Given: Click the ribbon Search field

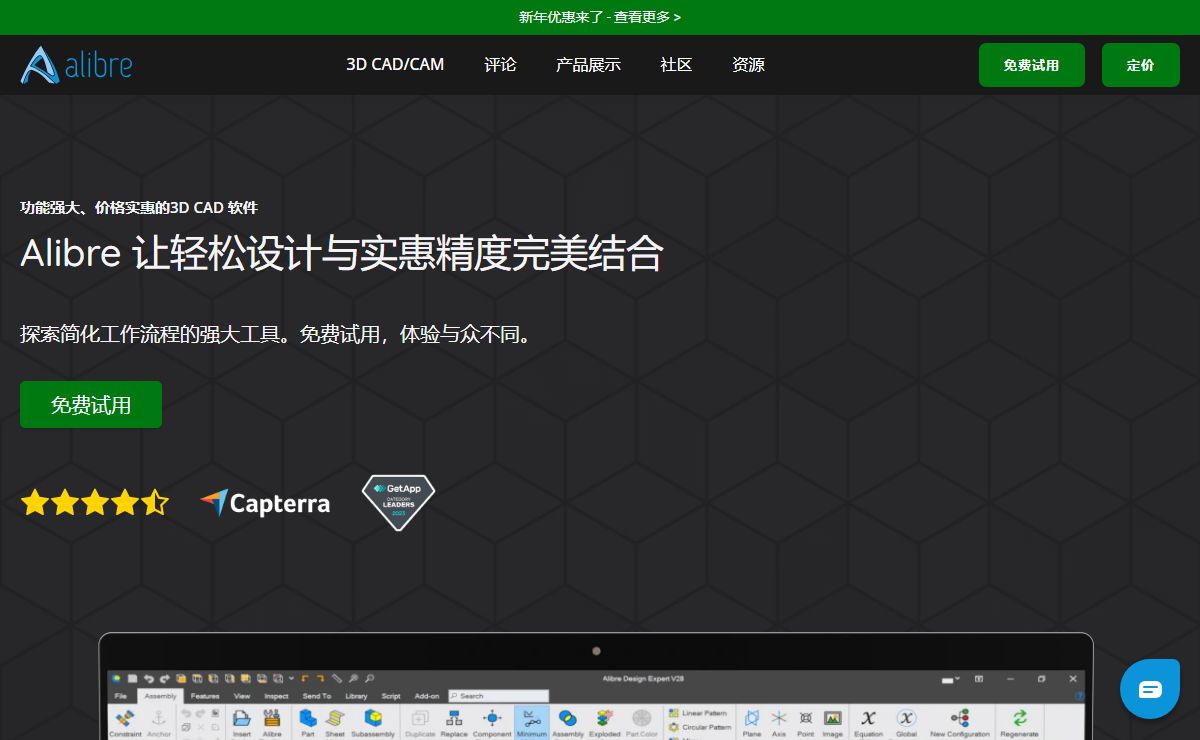Looking at the screenshot, I should [x=498, y=696].
